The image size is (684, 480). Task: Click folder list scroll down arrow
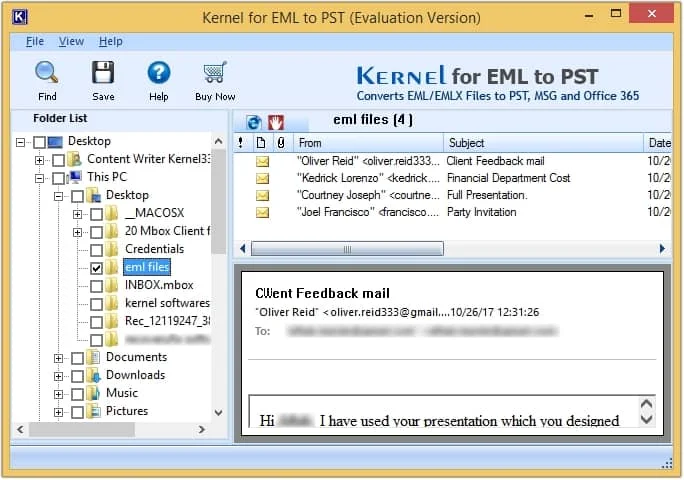[x=219, y=412]
